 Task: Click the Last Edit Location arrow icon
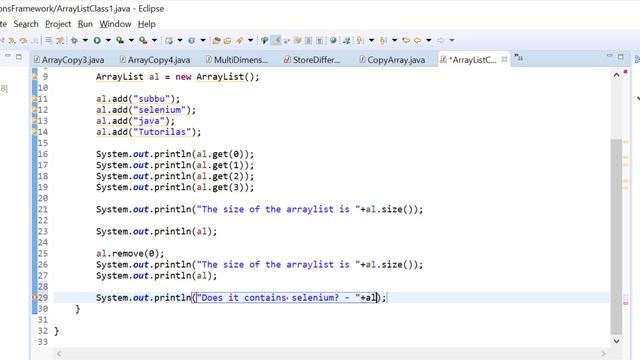(406, 40)
